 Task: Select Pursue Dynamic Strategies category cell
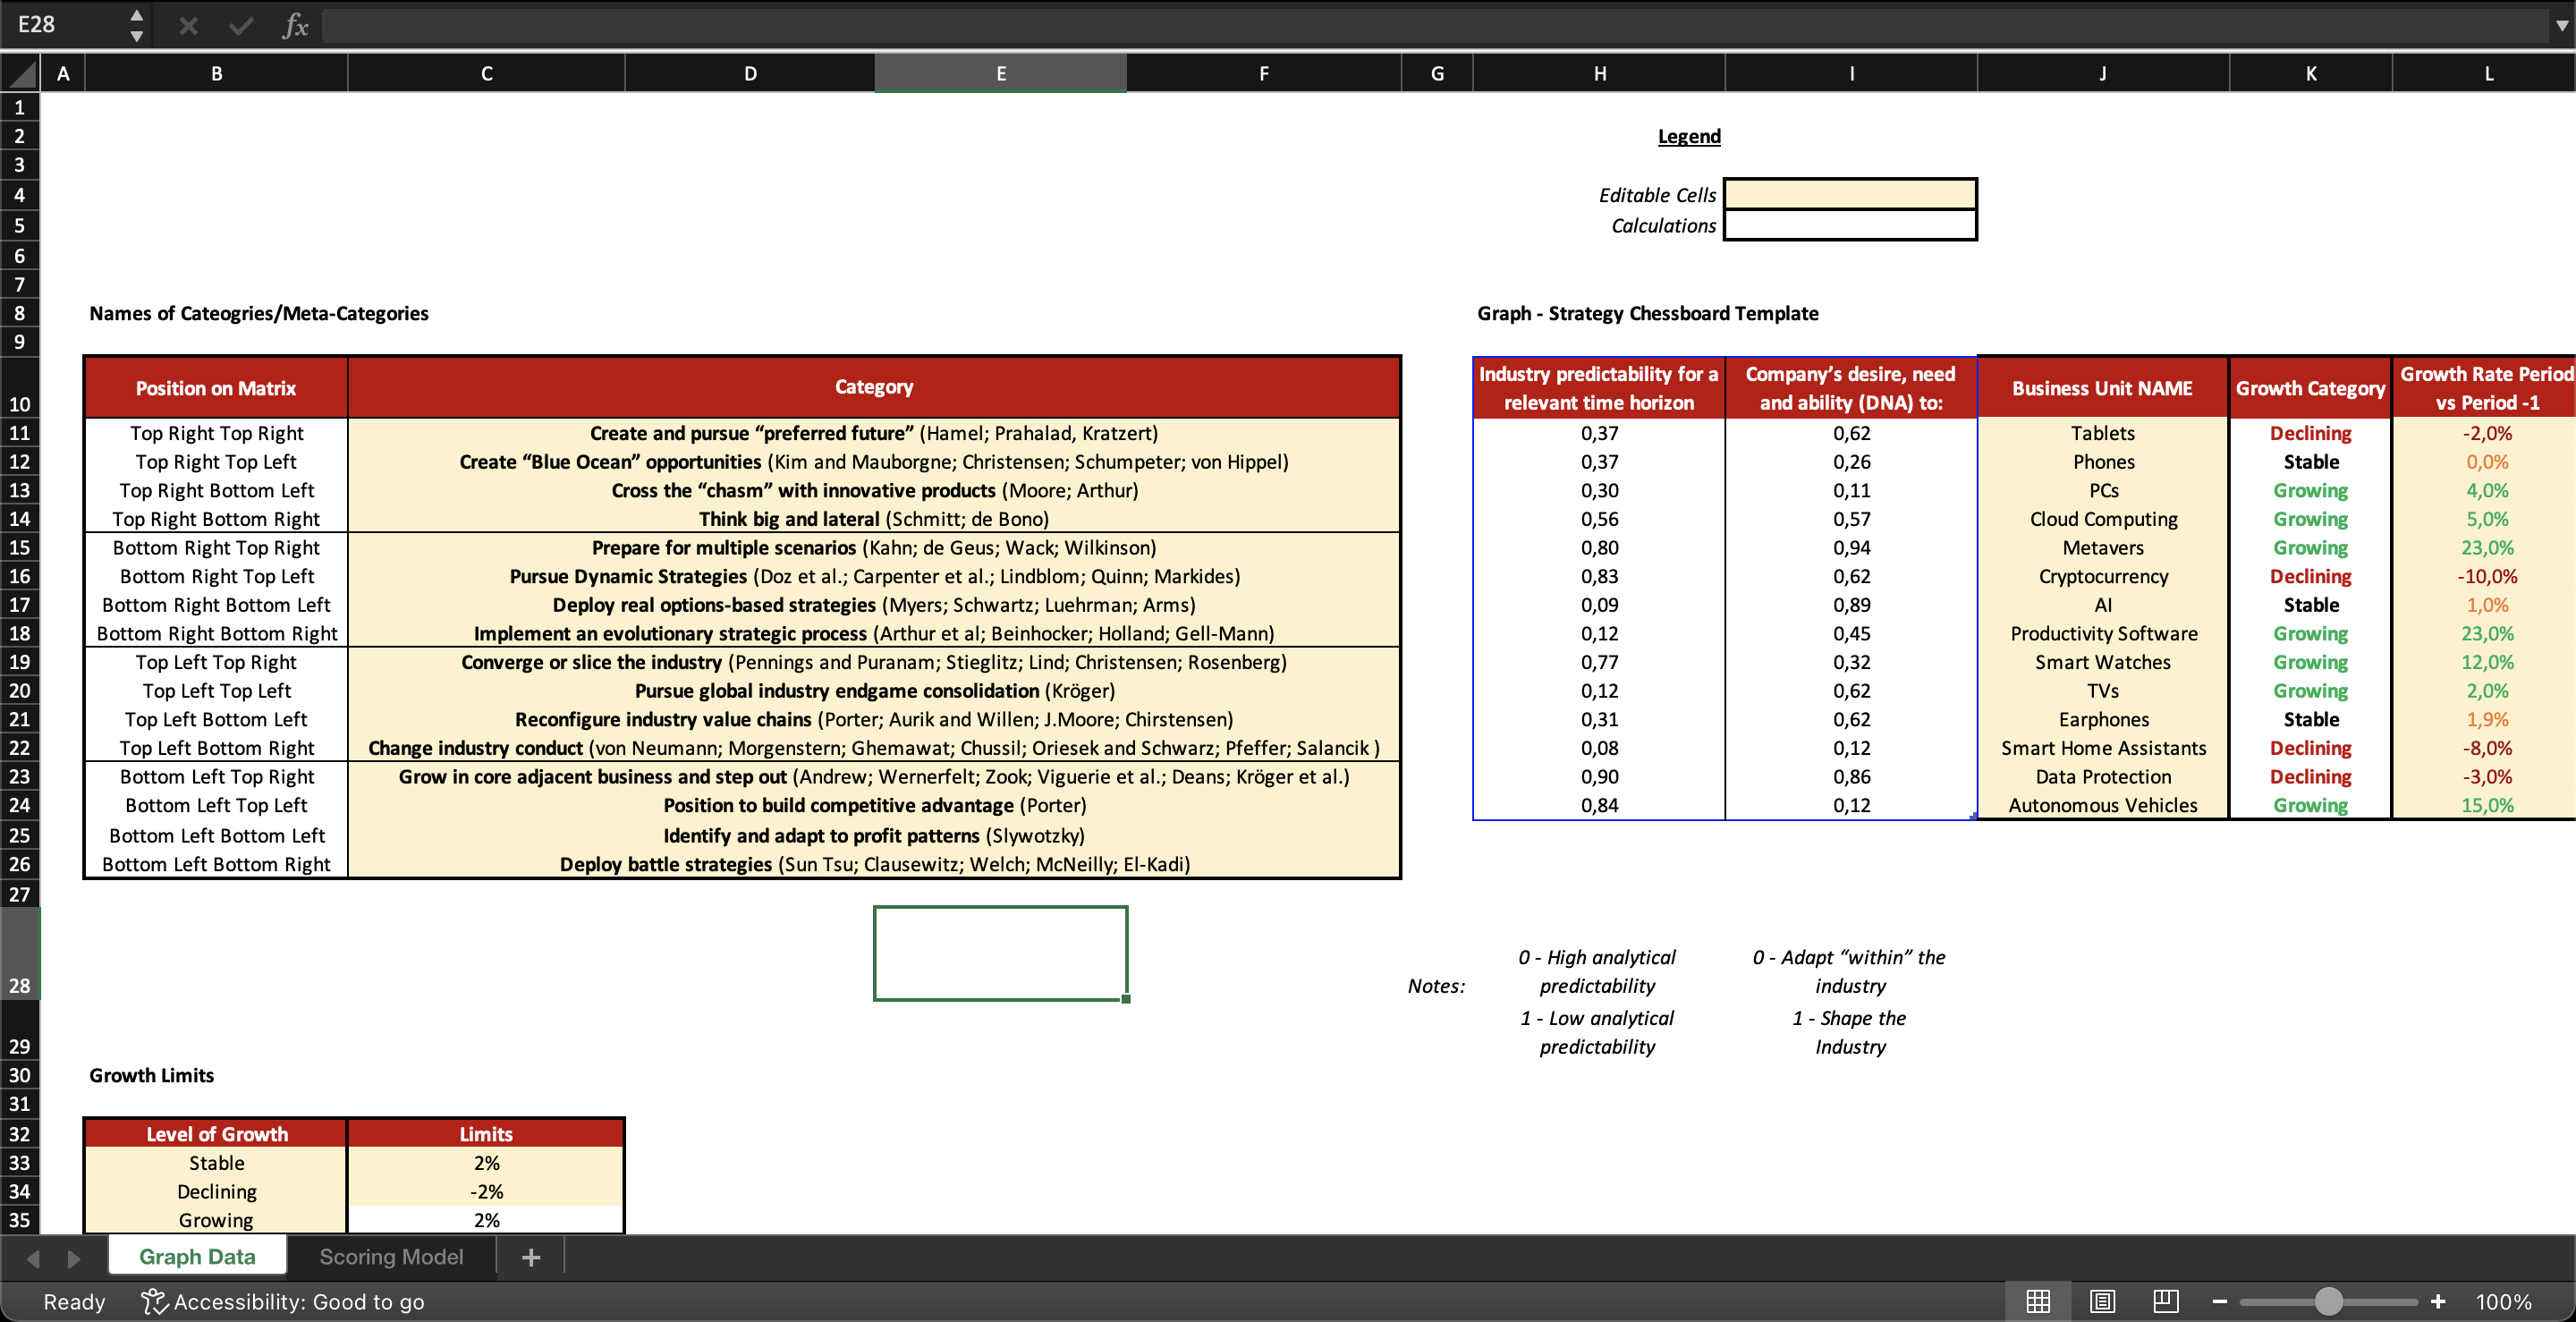coord(874,576)
